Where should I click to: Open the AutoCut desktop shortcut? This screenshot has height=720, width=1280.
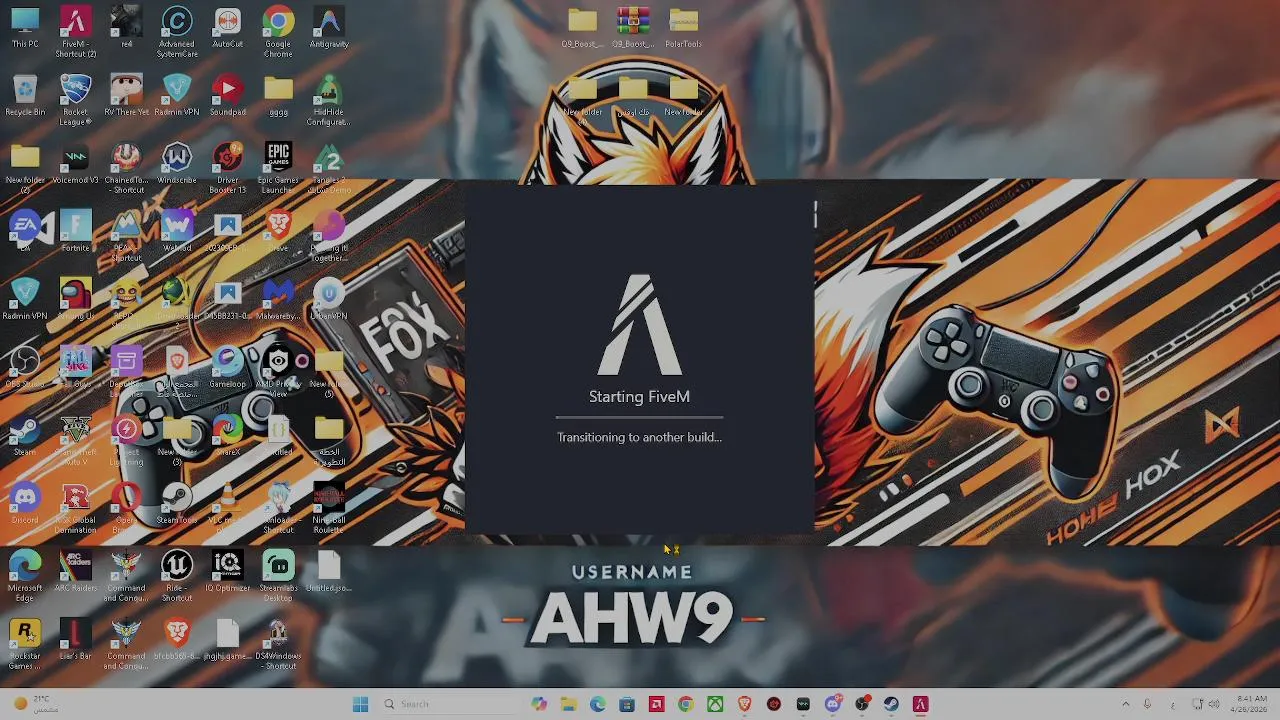coord(228,28)
